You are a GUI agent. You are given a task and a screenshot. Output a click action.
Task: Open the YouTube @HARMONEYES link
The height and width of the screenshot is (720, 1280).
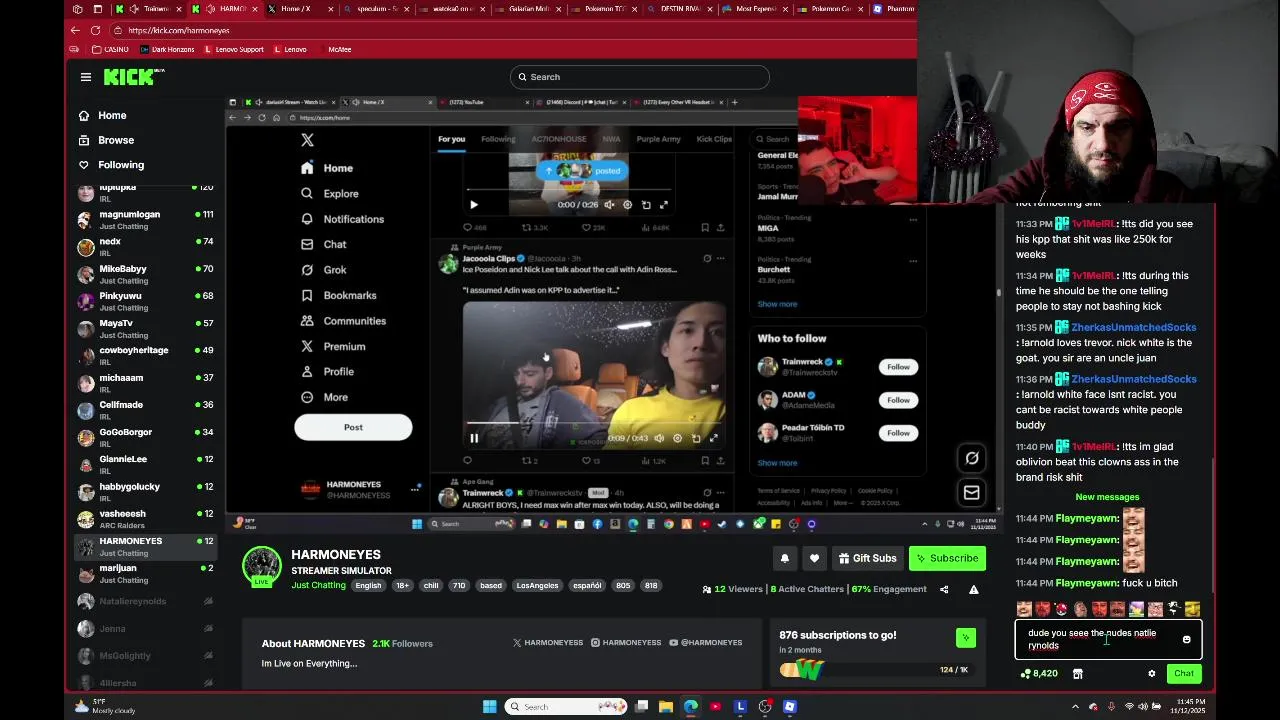706,643
